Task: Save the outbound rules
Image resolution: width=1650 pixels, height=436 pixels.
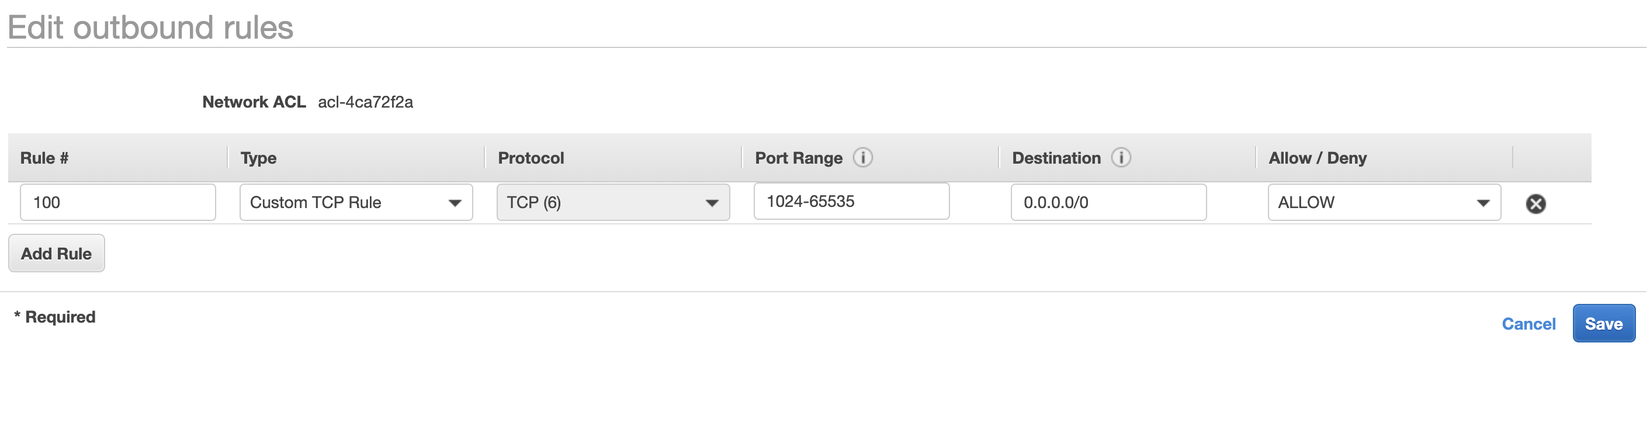Action: click(x=1603, y=324)
